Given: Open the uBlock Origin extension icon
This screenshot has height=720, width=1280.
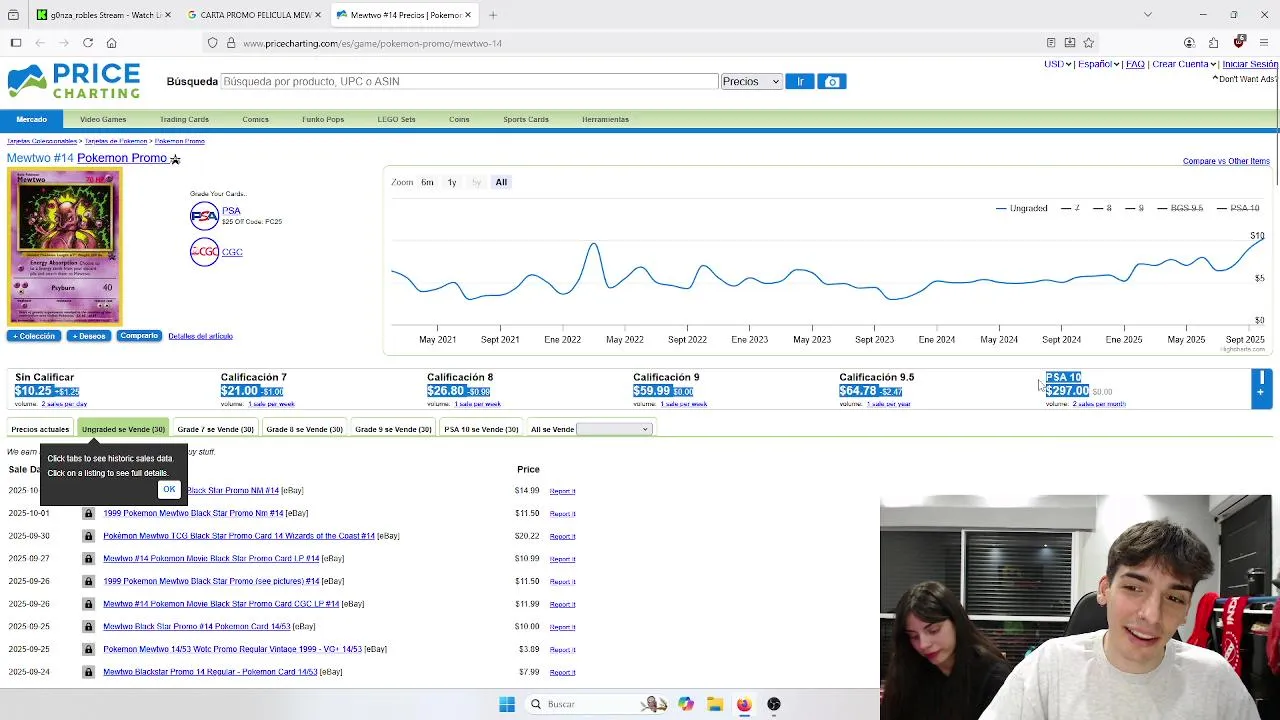Looking at the screenshot, I should (x=1239, y=42).
